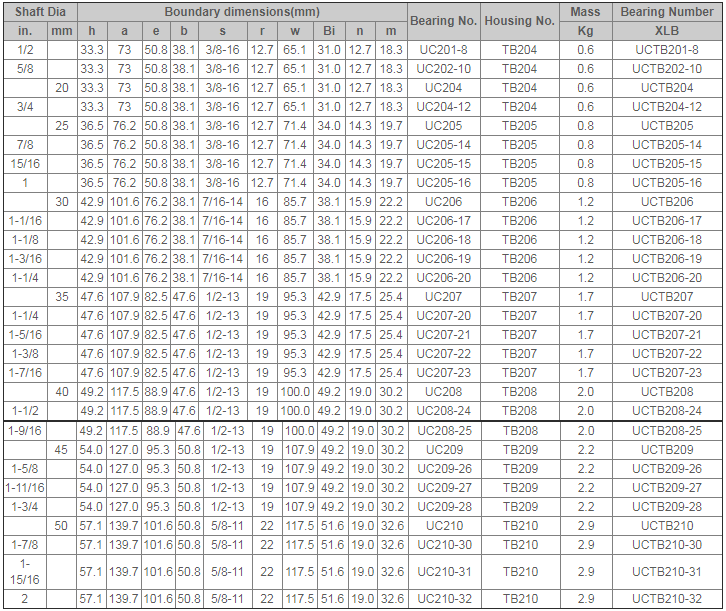The width and height of the screenshot is (726, 611).
Task: Select the 1-15/16 shaft diameter cell
Action: coord(25,572)
